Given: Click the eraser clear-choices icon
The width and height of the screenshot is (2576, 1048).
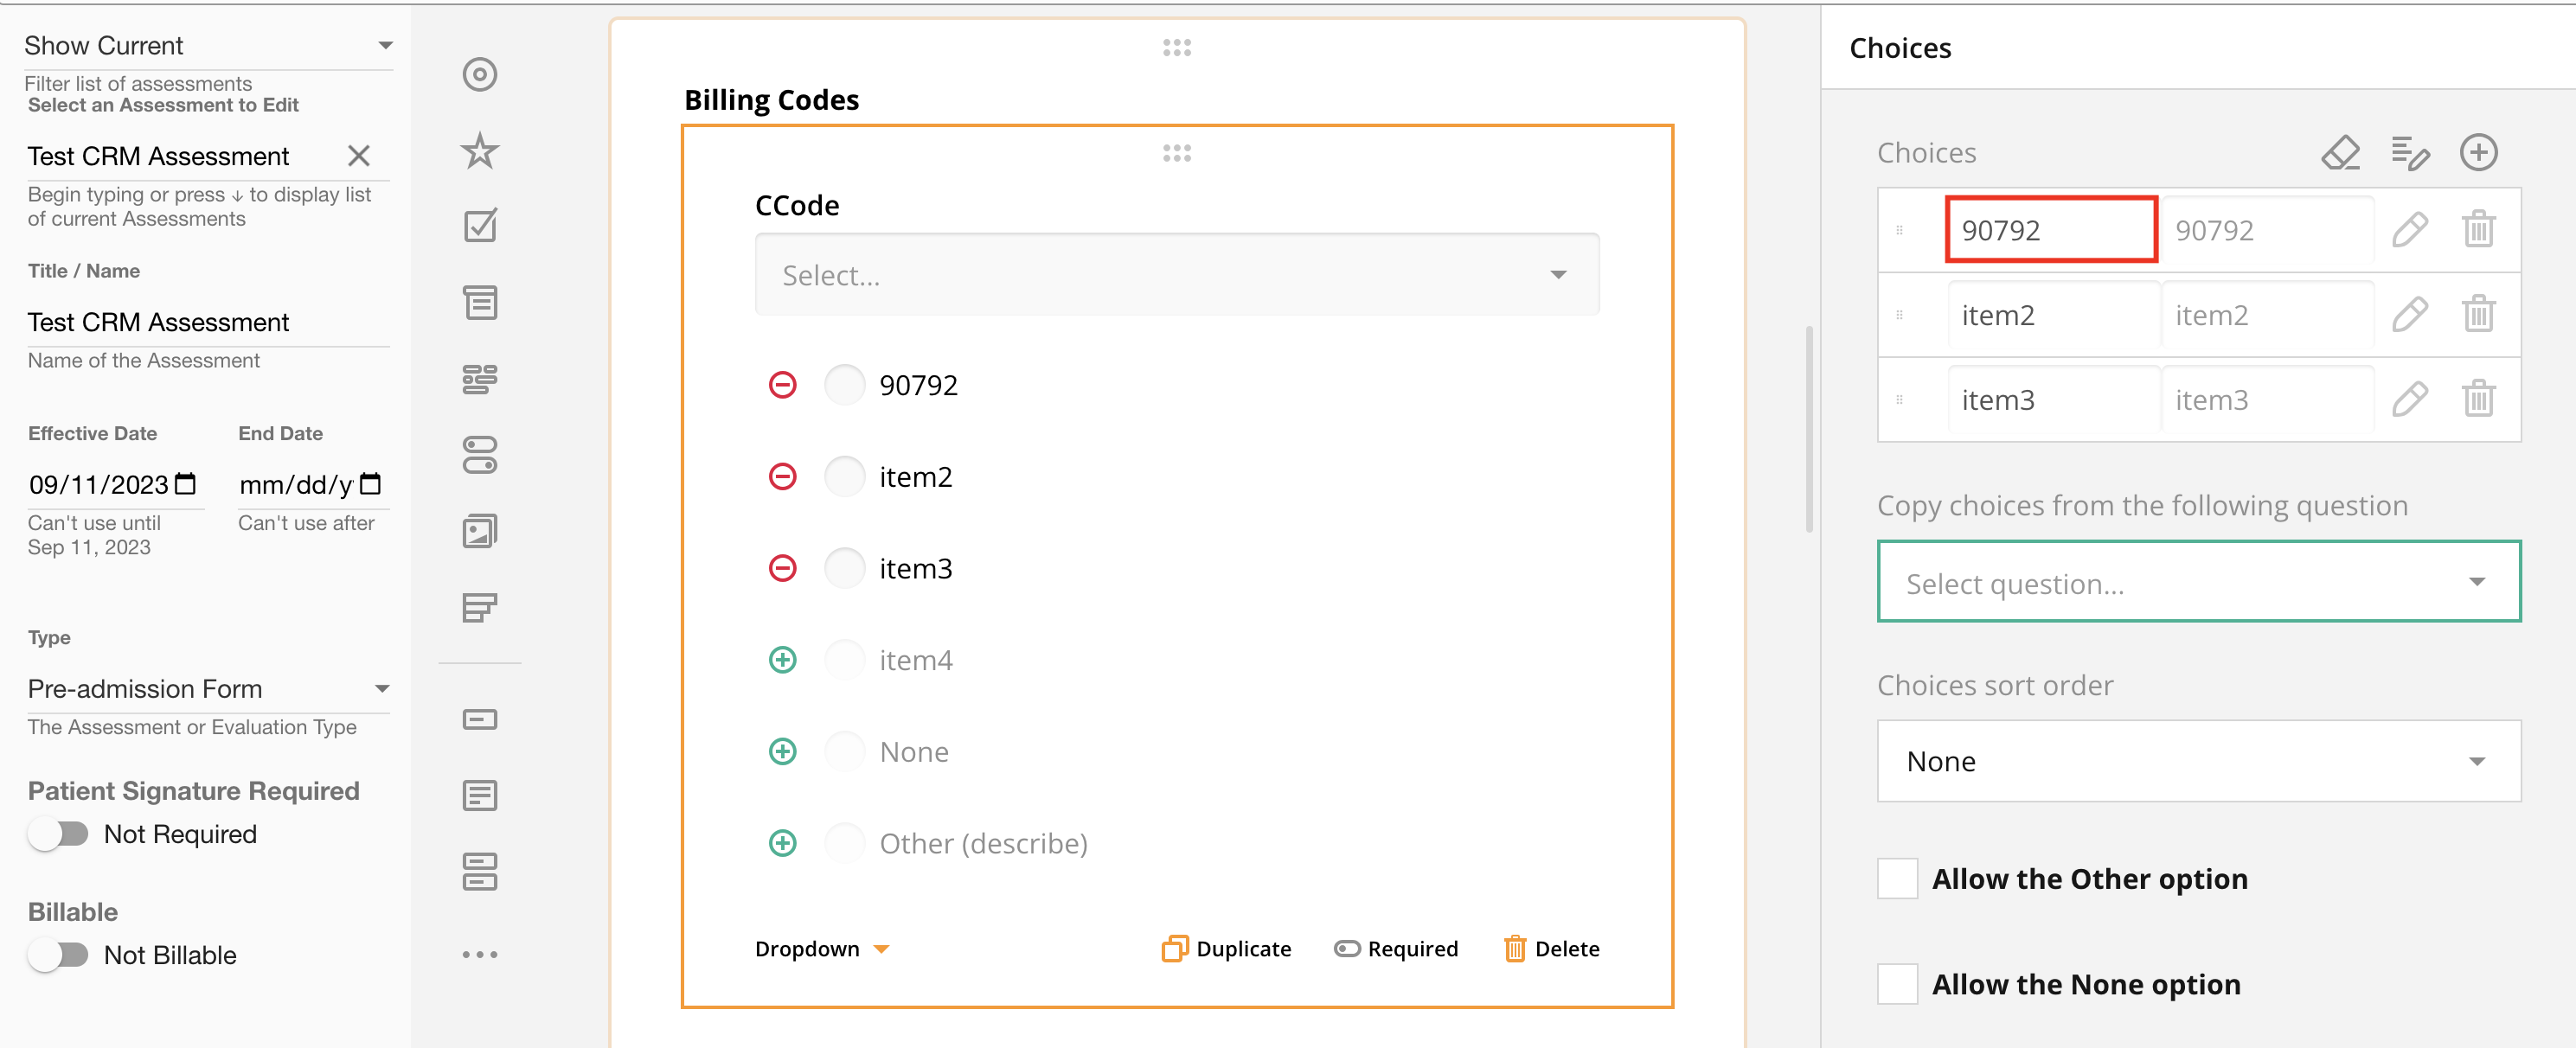Looking at the screenshot, I should click(x=2339, y=153).
